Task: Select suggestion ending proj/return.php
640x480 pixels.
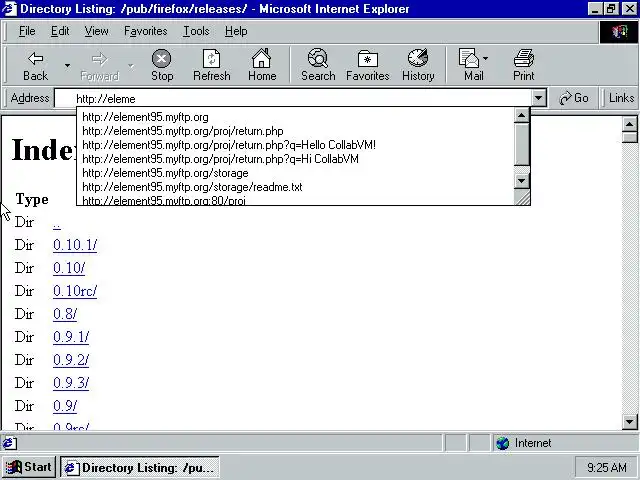Action: tap(295, 131)
